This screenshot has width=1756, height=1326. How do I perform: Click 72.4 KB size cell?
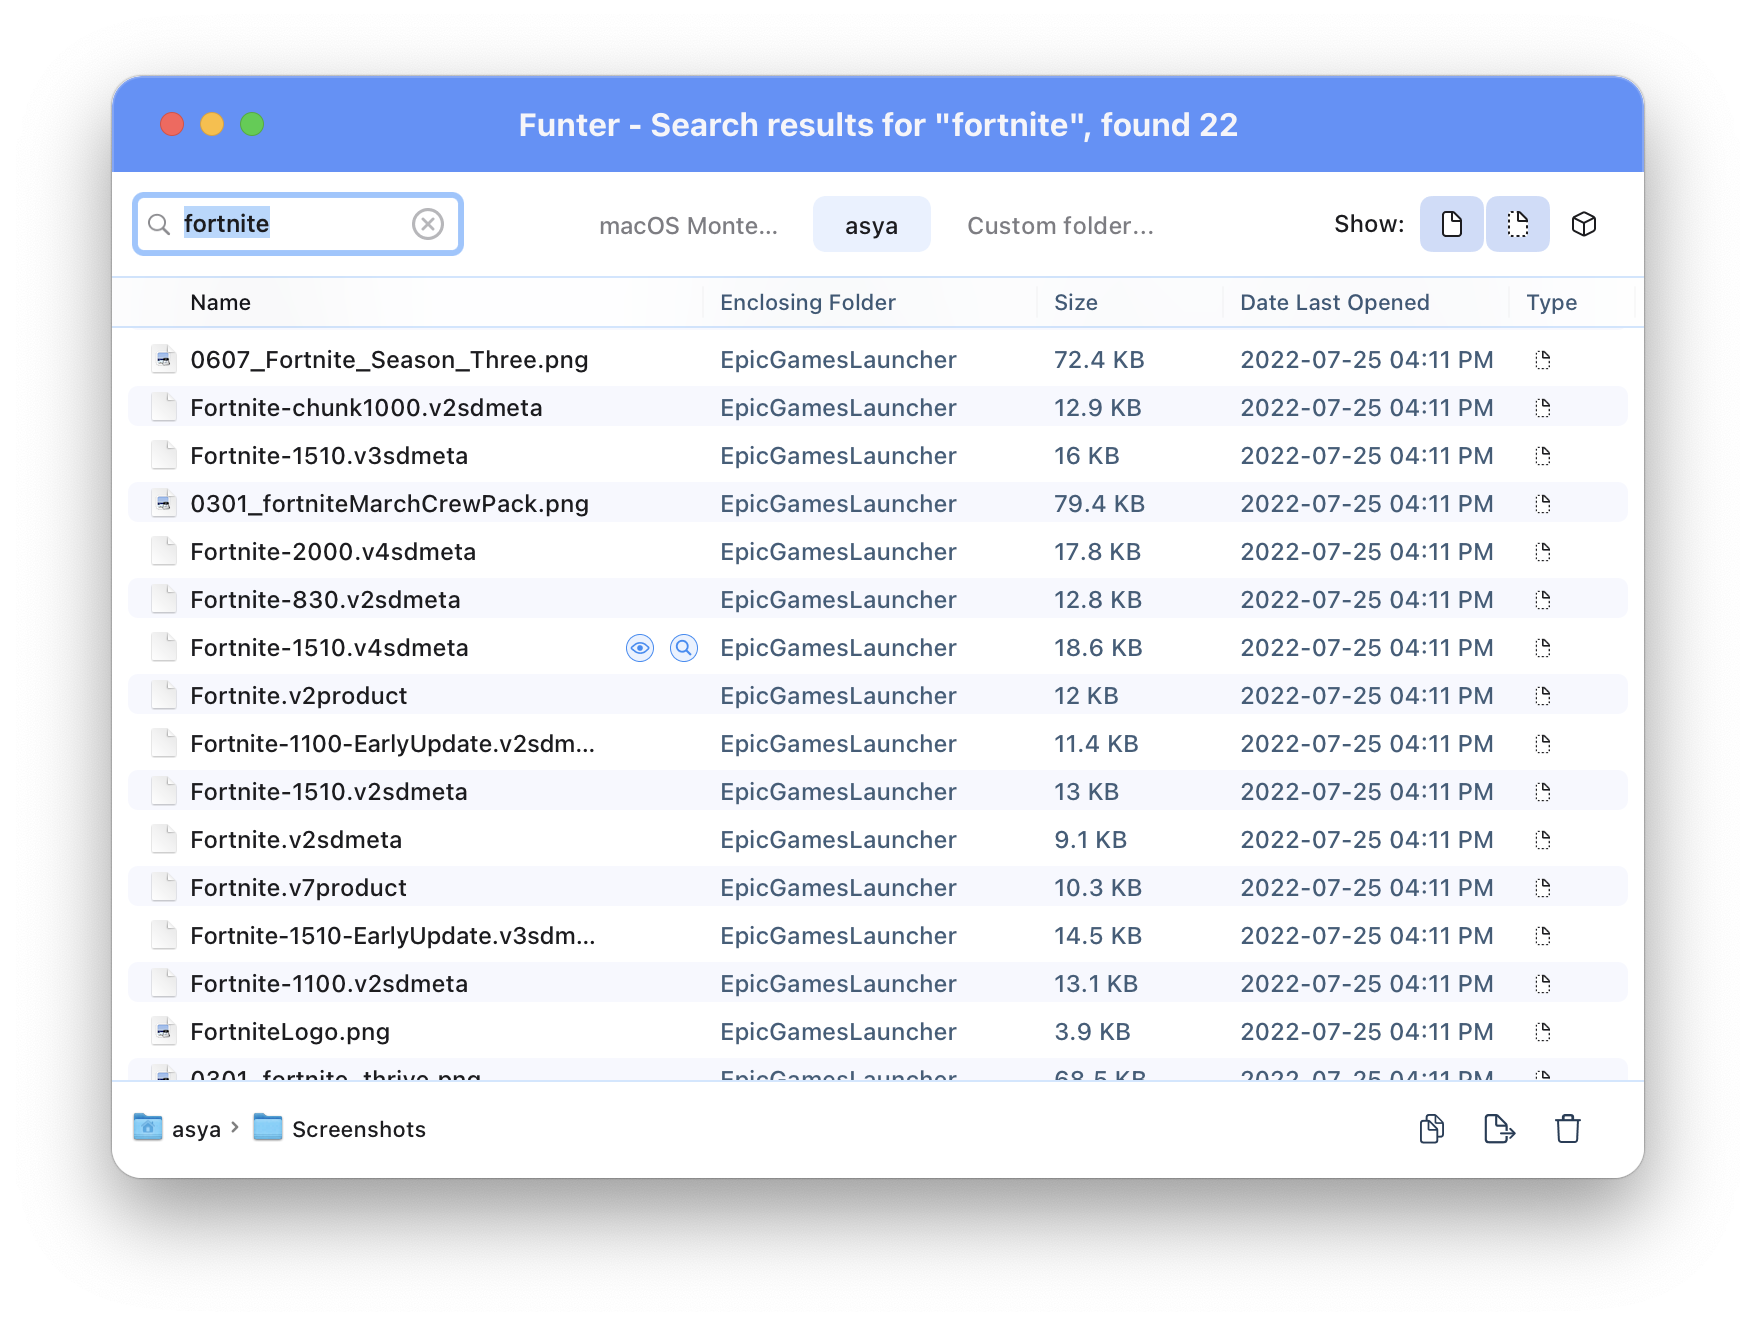coord(1099,360)
